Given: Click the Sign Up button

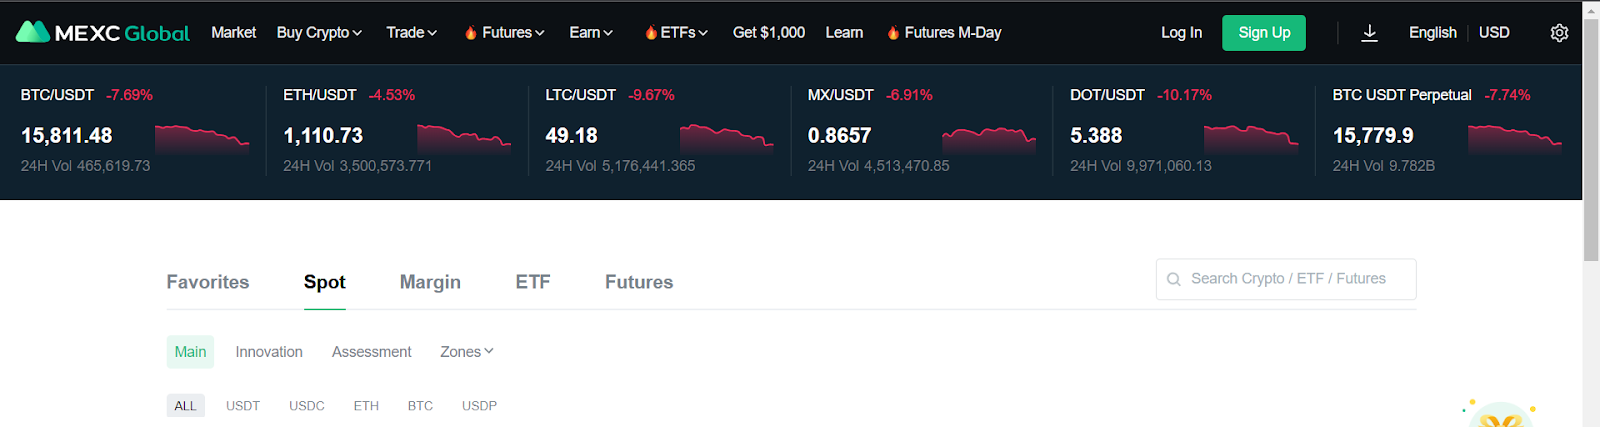Looking at the screenshot, I should [x=1264, y=33].
